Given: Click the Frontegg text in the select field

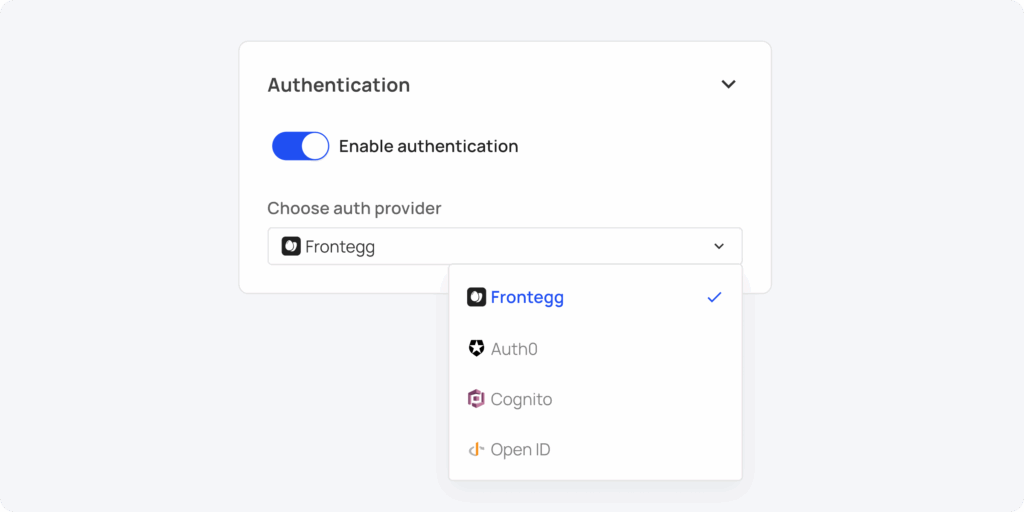Looking at the screenshot, I should click(x=340, y=247).
